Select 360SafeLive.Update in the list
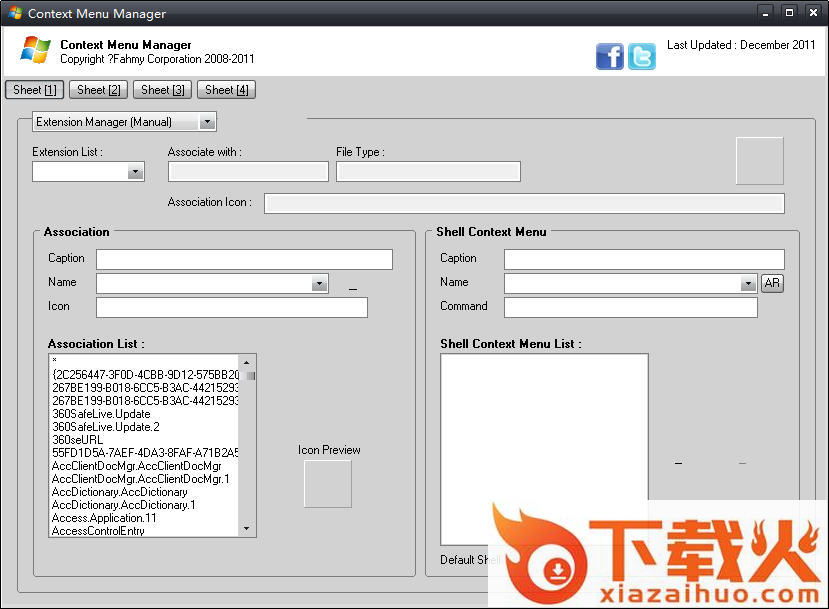 point(144,414)
